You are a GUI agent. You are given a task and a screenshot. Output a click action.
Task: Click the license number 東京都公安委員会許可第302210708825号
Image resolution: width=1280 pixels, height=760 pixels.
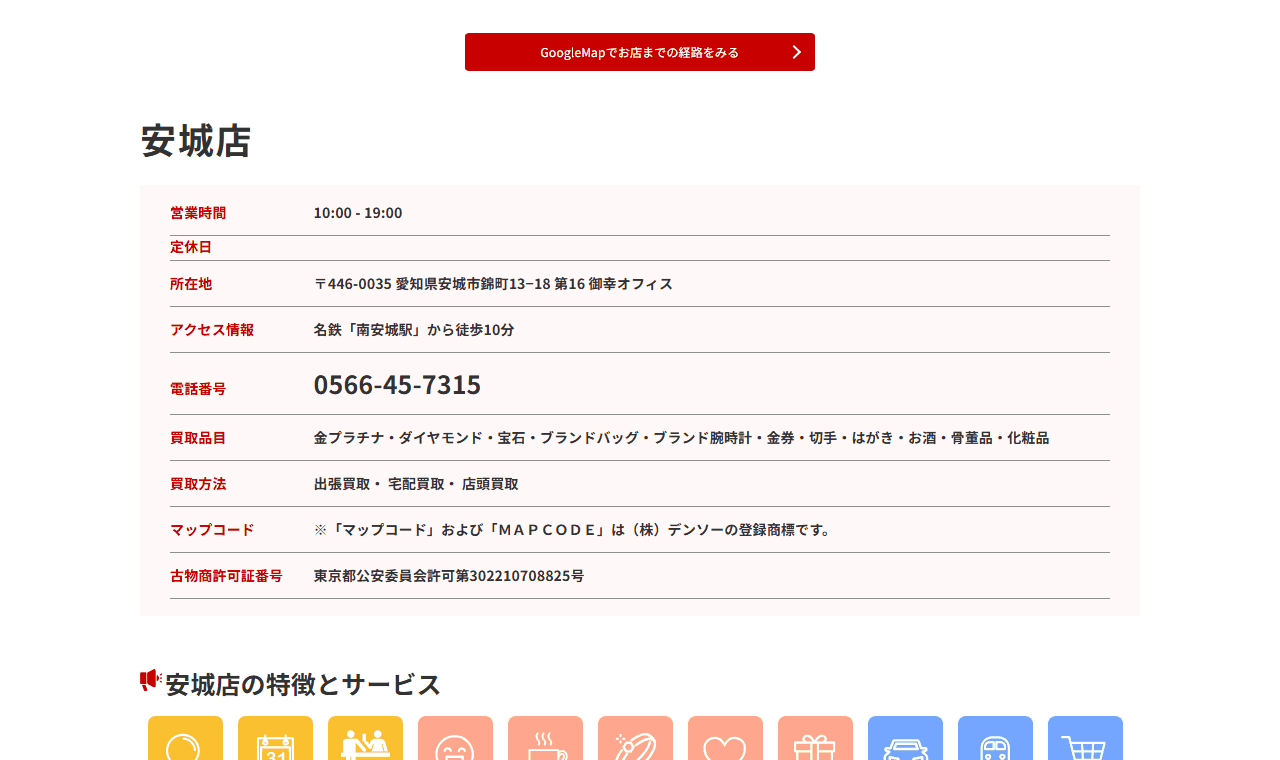(x=449, y=576)
